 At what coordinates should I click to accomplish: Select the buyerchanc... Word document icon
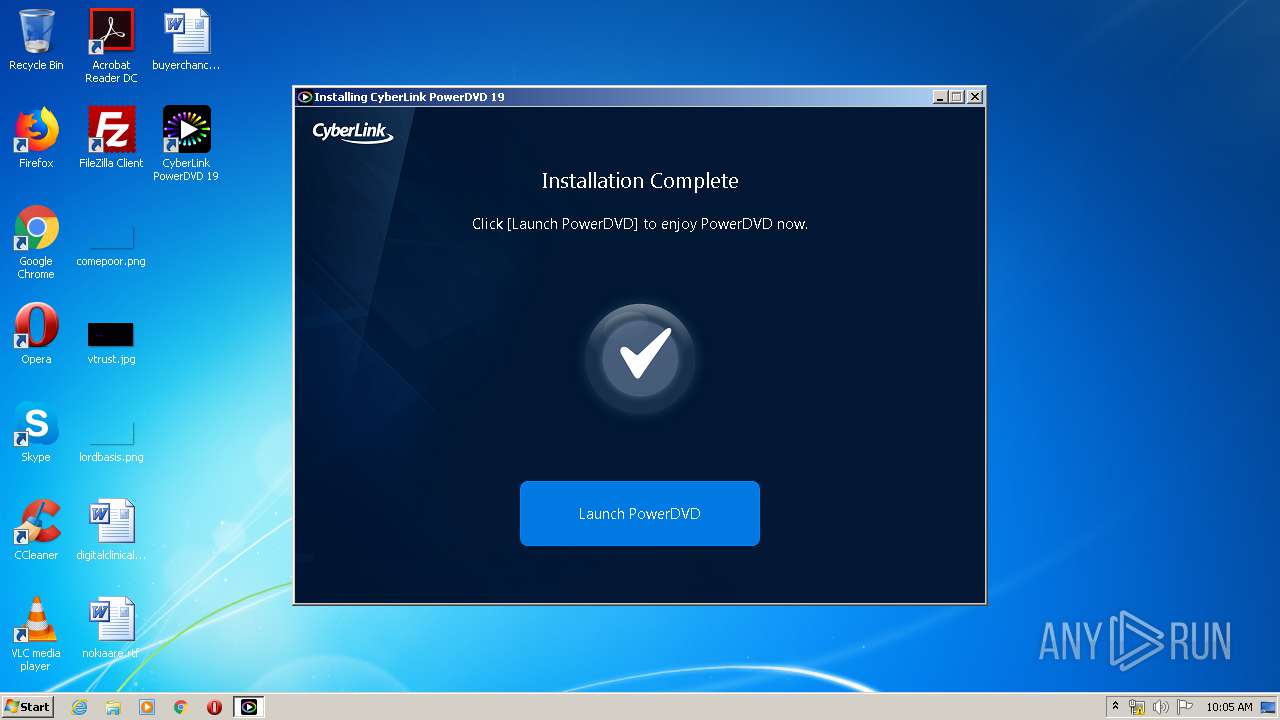[186, 40]
